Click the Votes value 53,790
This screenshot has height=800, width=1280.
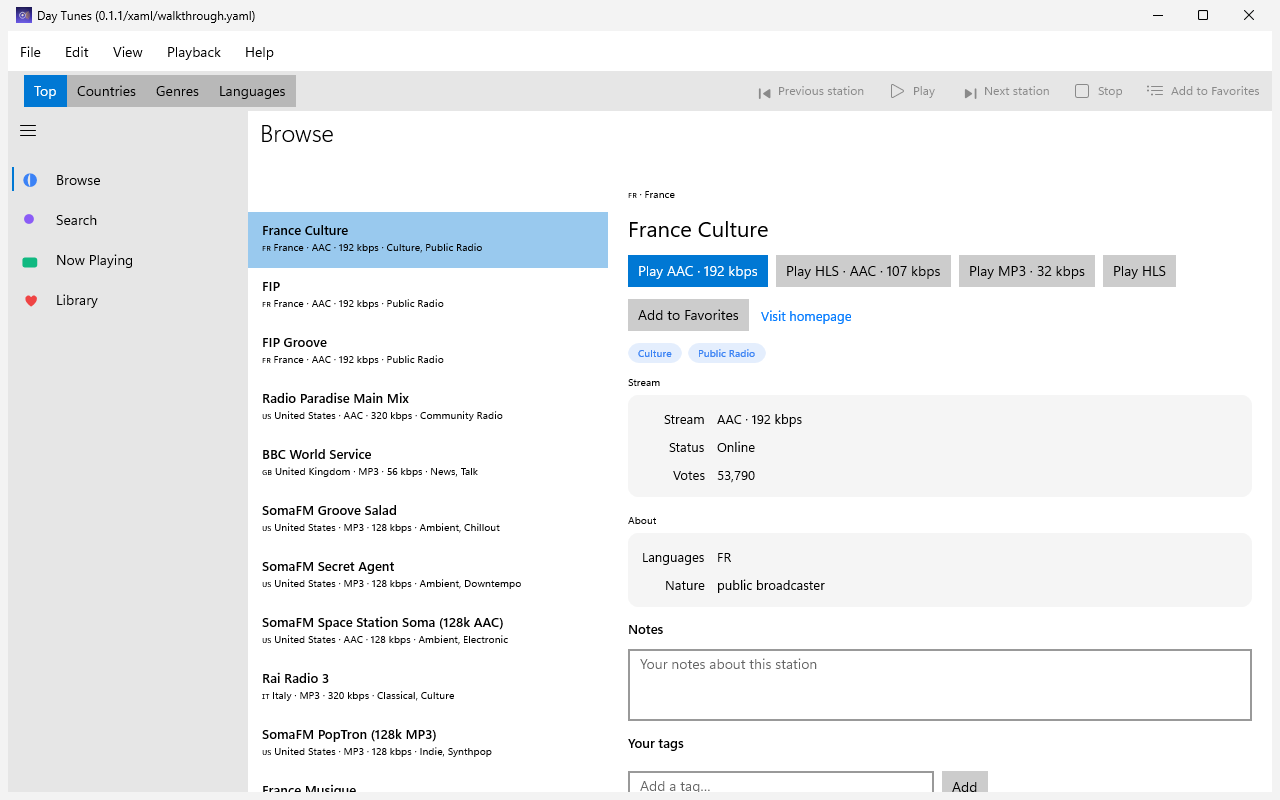[736, 476]
